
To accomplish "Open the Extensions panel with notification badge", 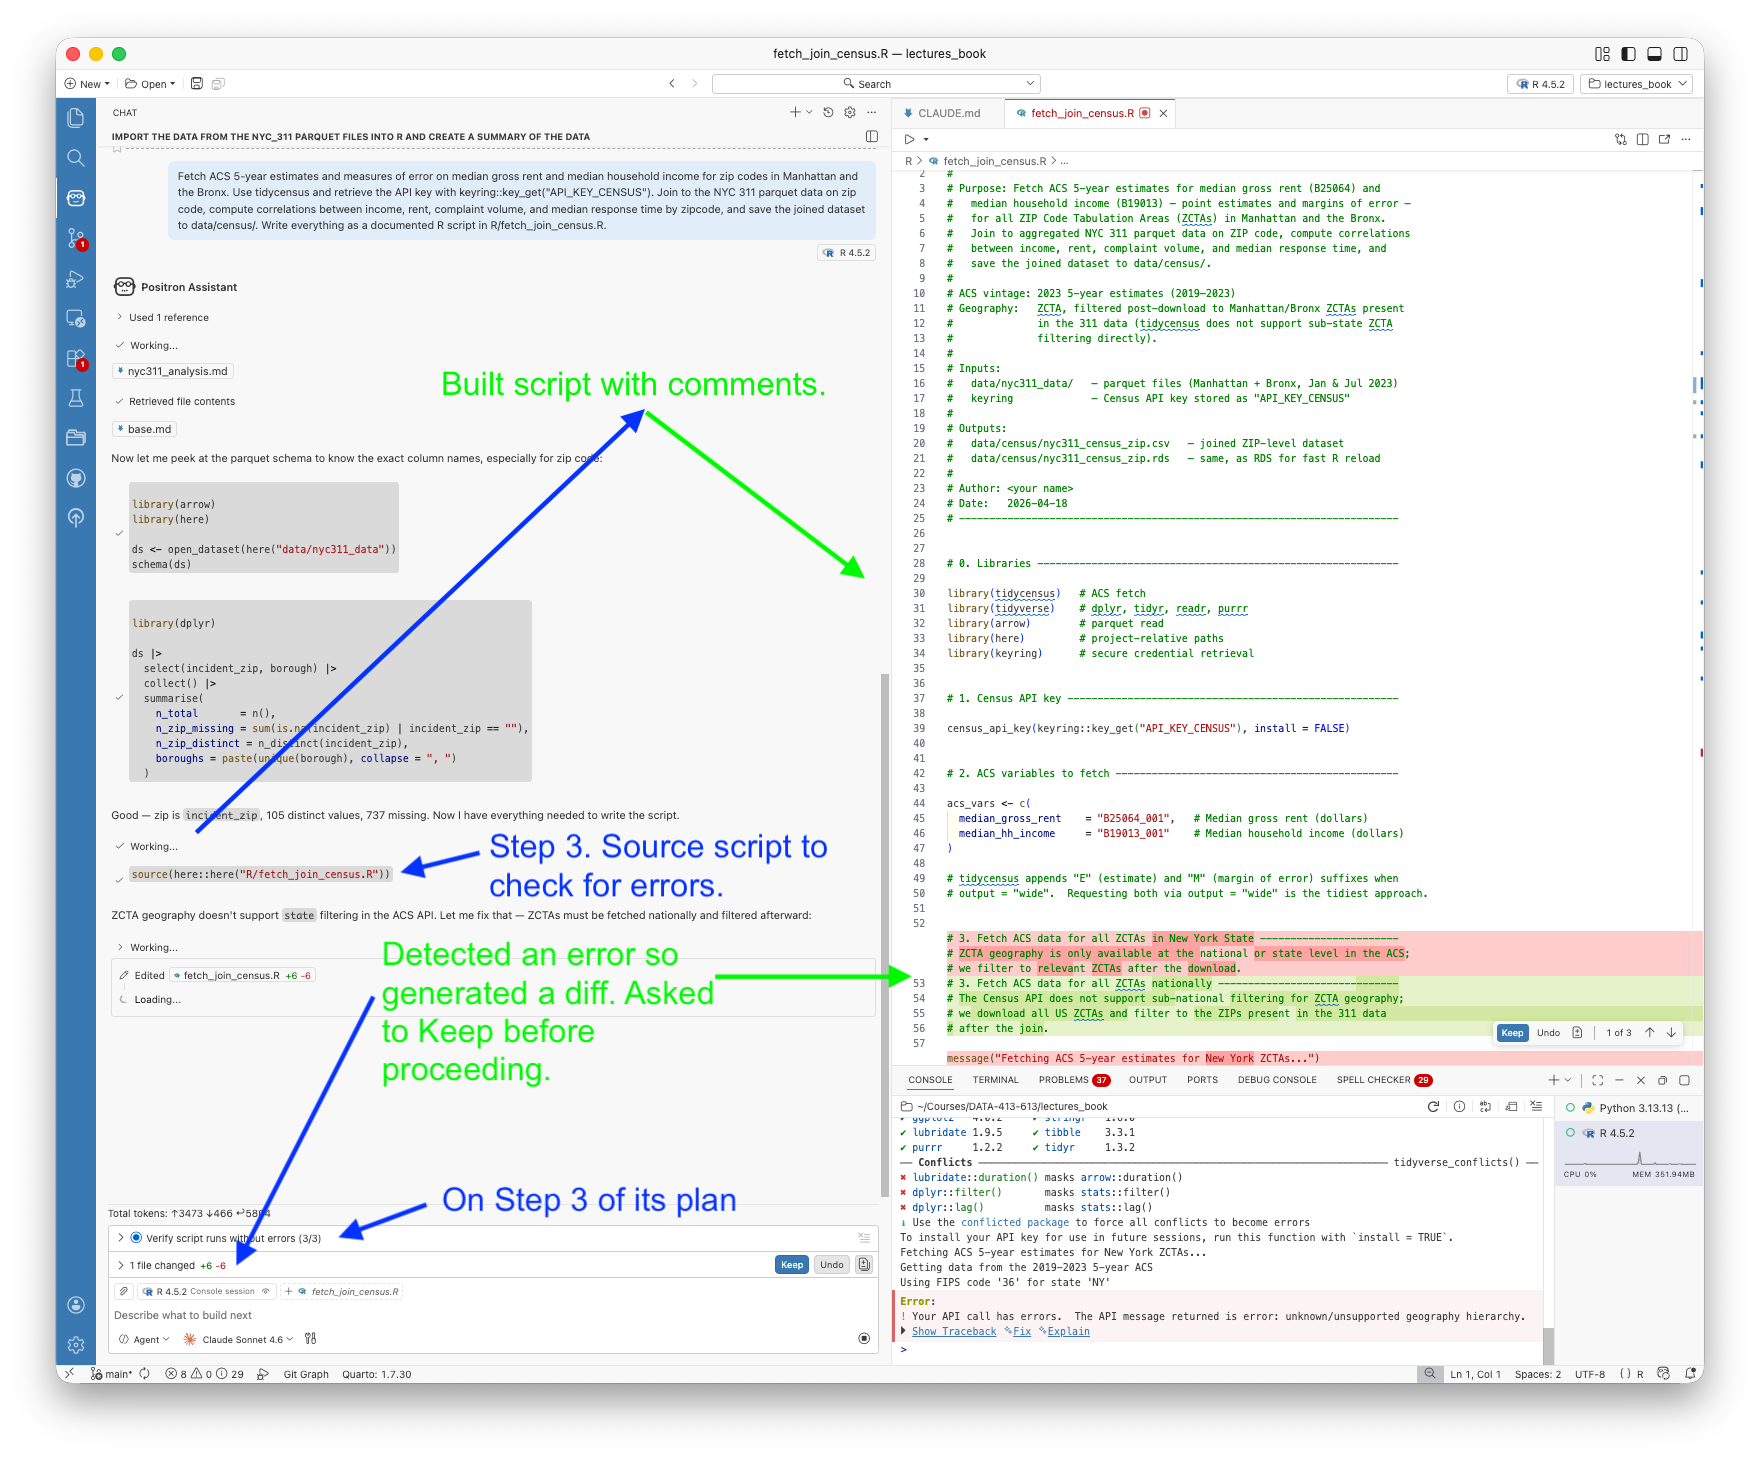I will 76,359.
